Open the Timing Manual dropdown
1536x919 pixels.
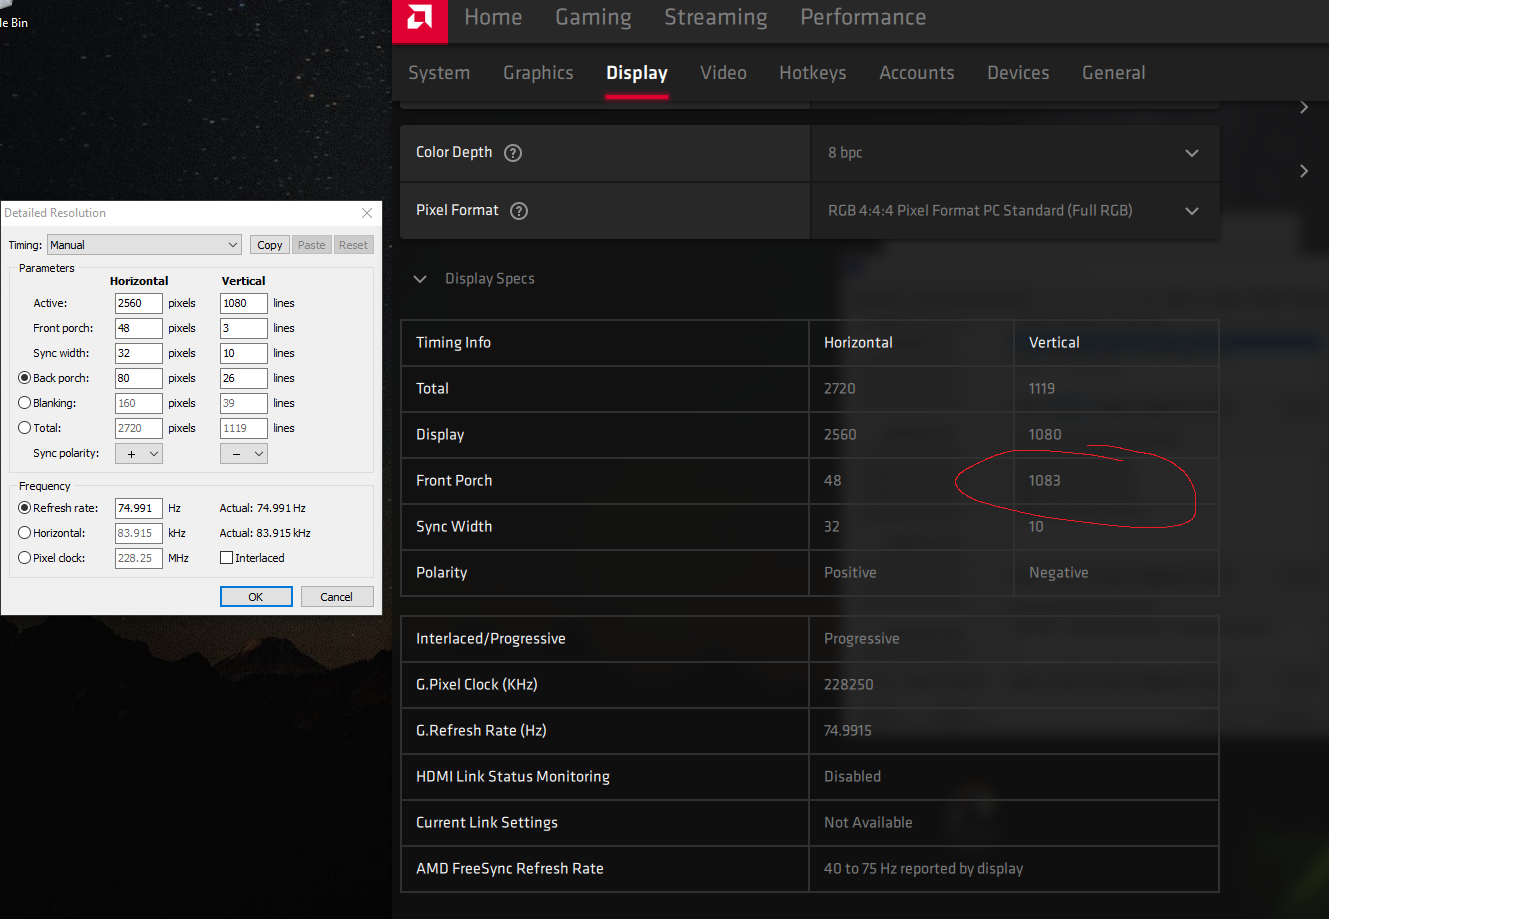tap(145, 245)
